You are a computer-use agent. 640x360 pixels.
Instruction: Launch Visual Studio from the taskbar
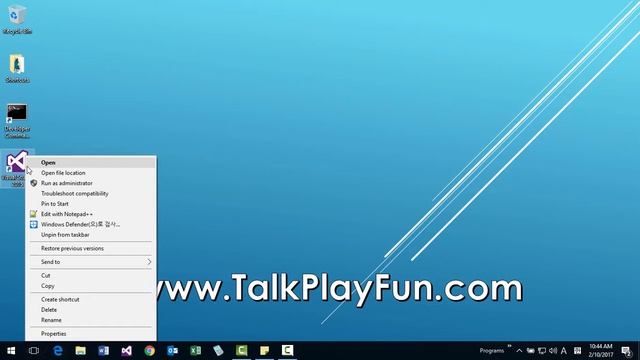pyautogui.click(x=127, y=351)
